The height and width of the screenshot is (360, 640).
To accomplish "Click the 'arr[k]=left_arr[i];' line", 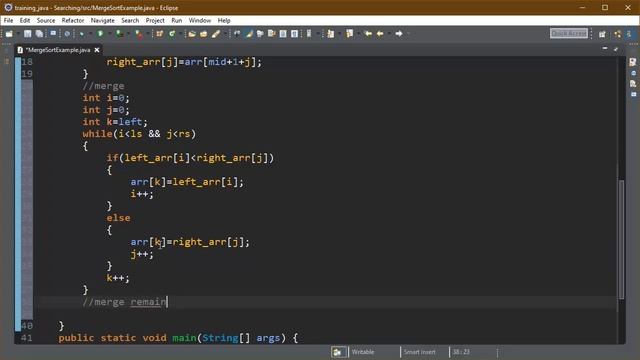I will [x=187, y=182].
